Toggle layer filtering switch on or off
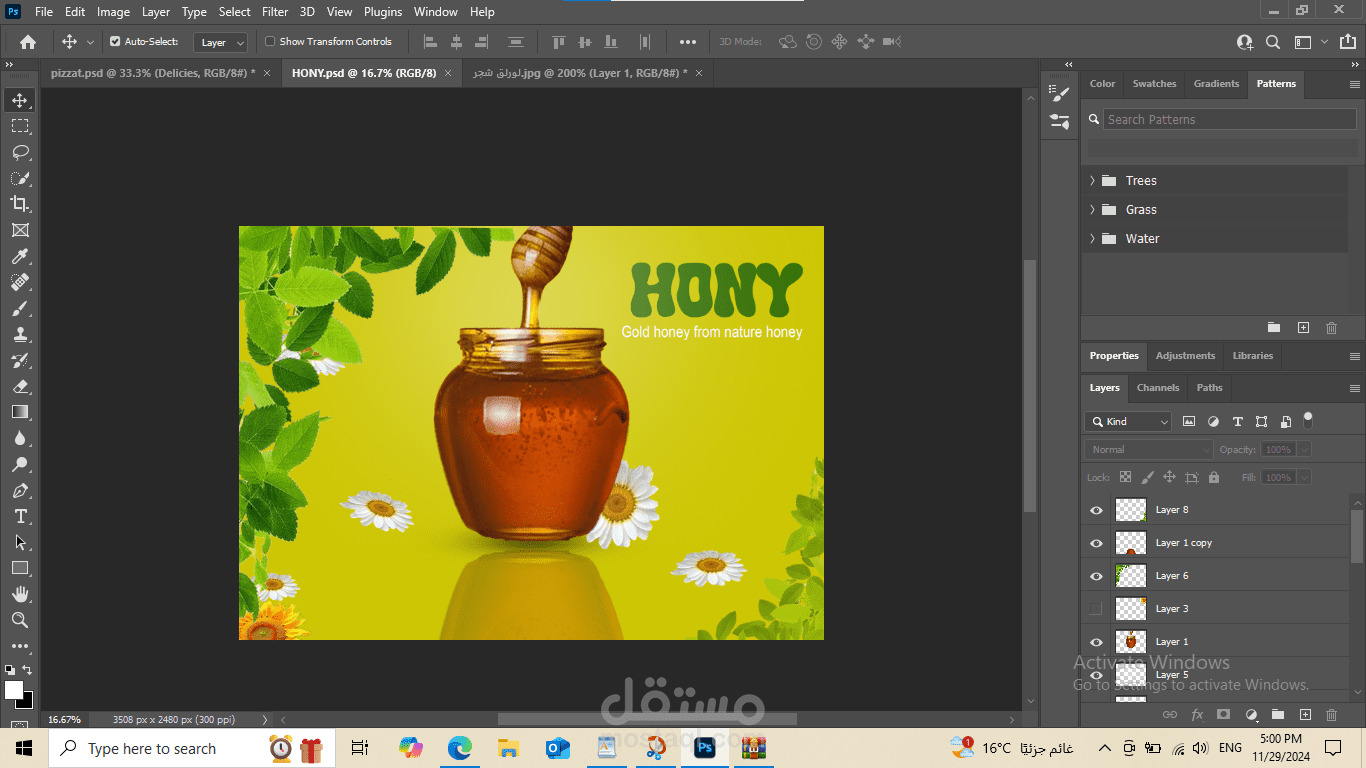 click(1308, 420)
